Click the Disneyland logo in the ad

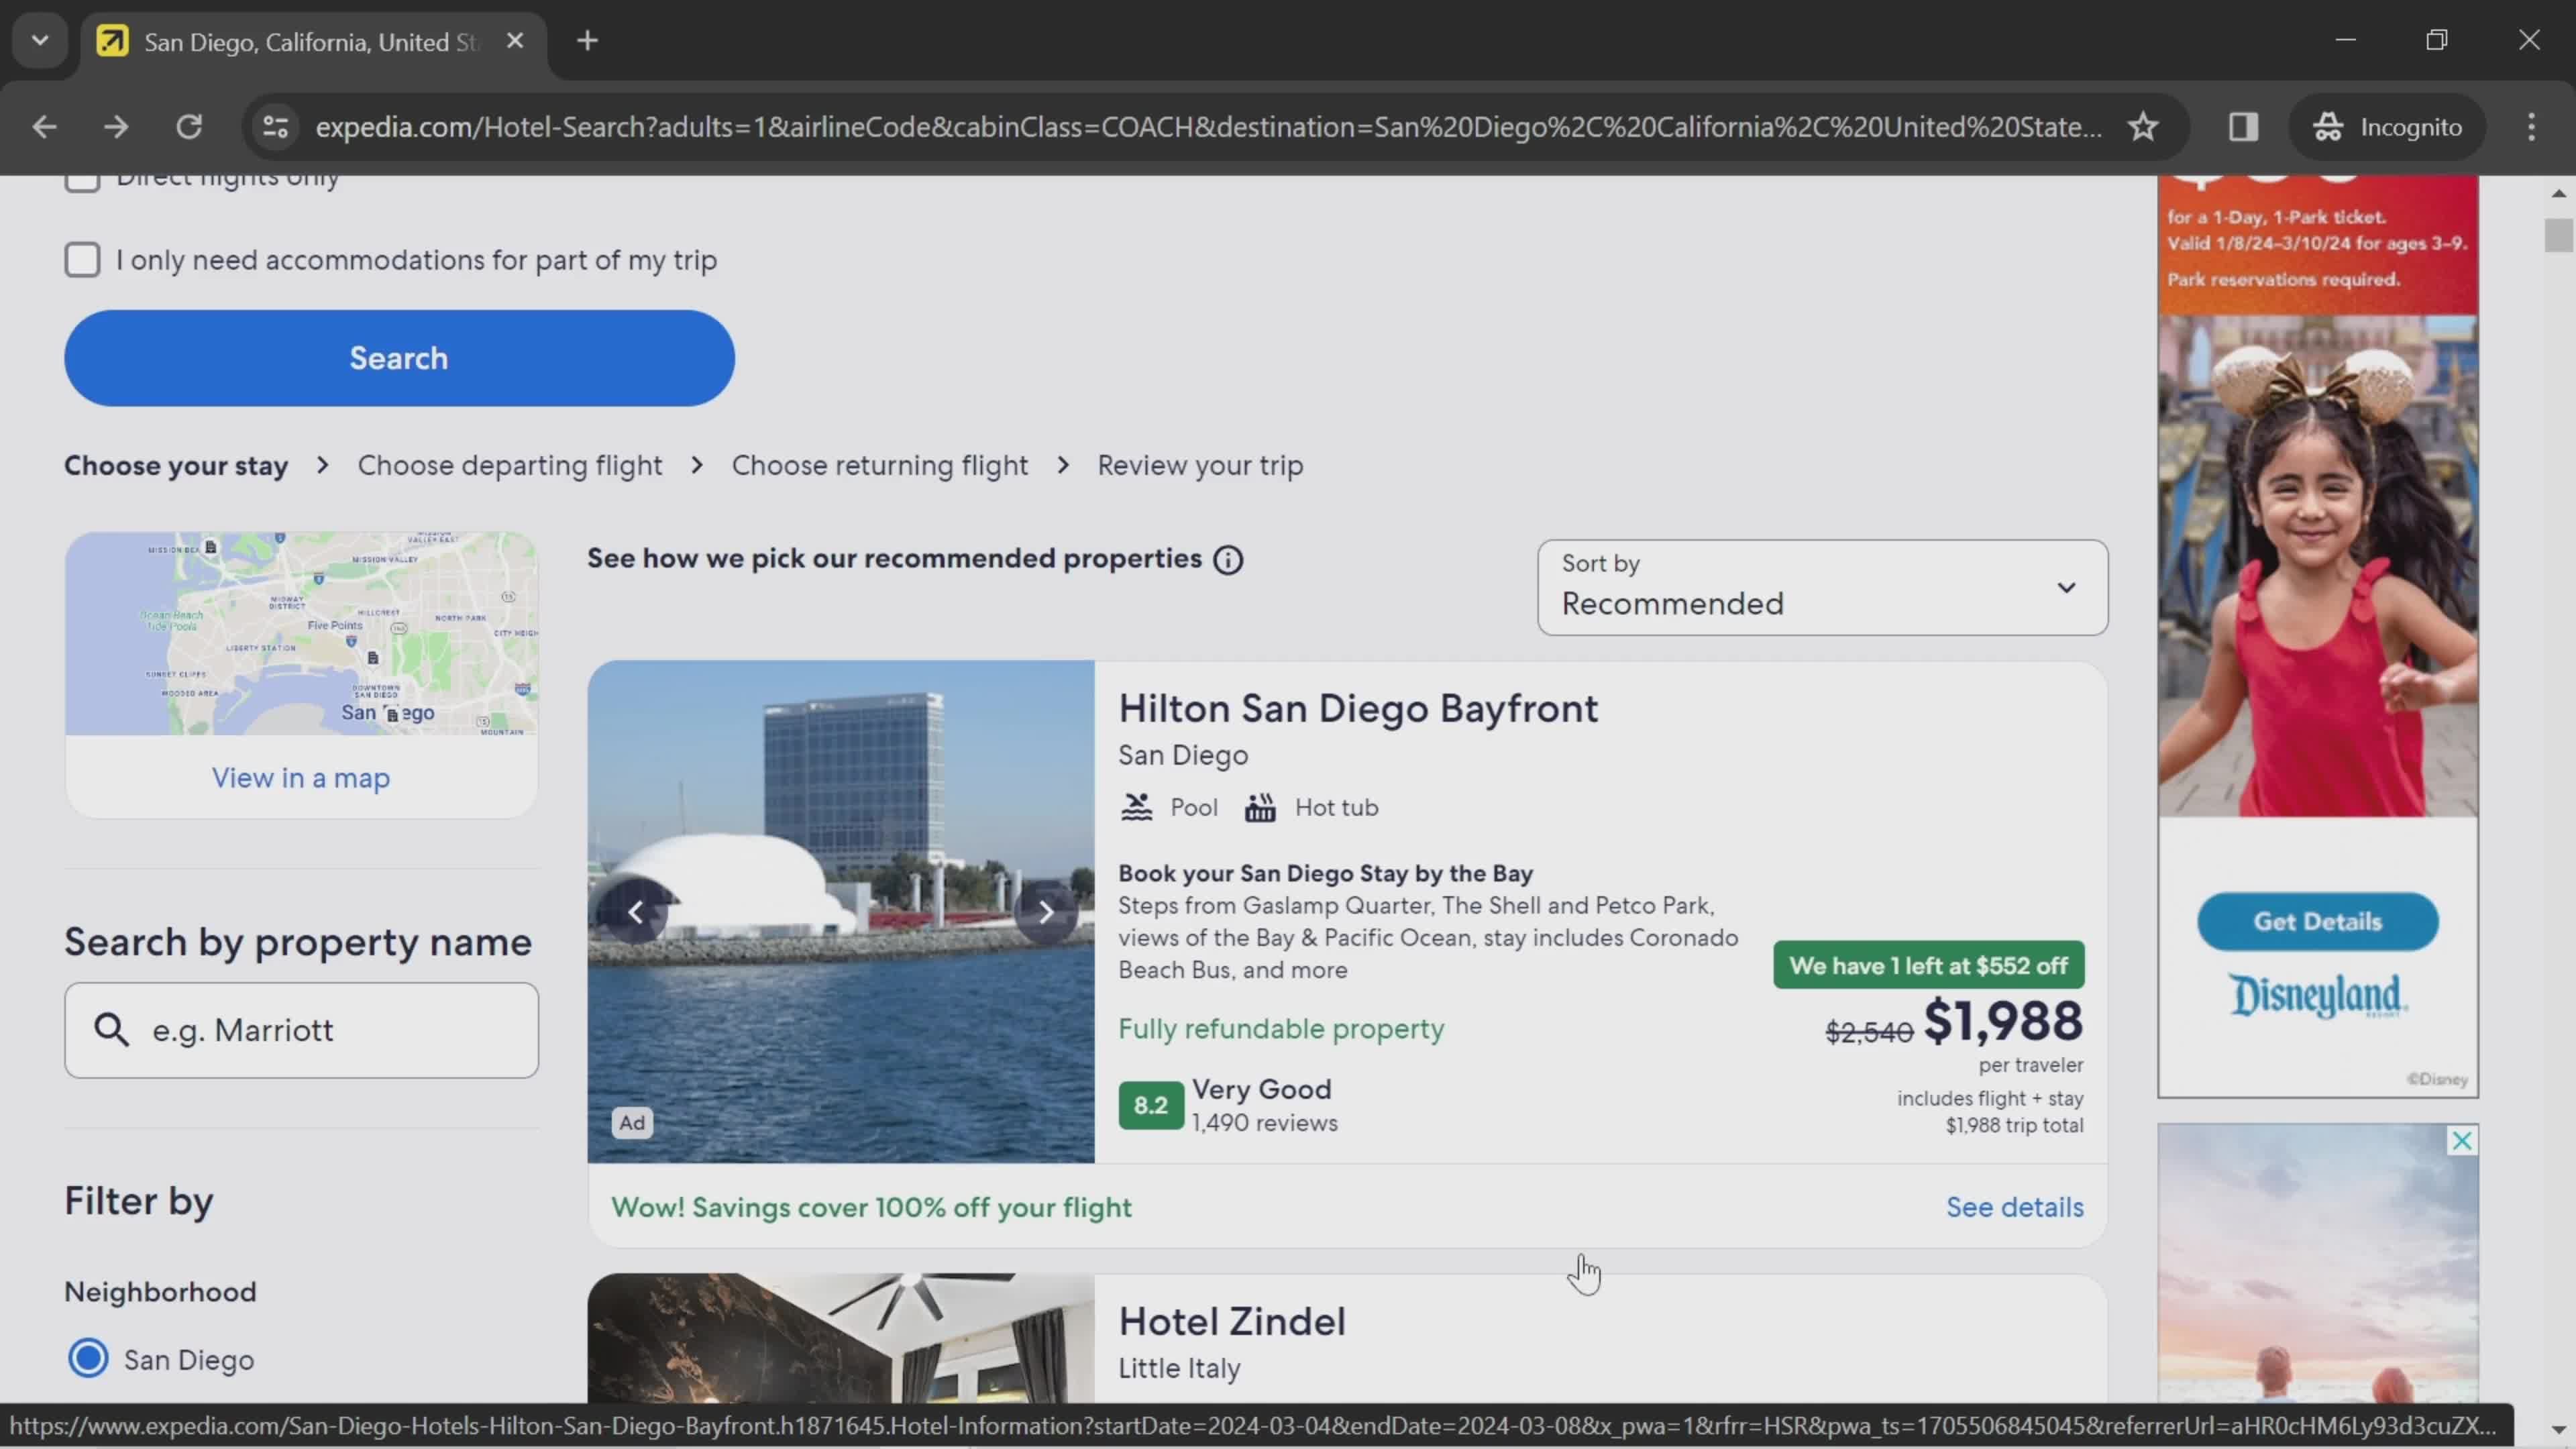click(x=2317, y=996)
